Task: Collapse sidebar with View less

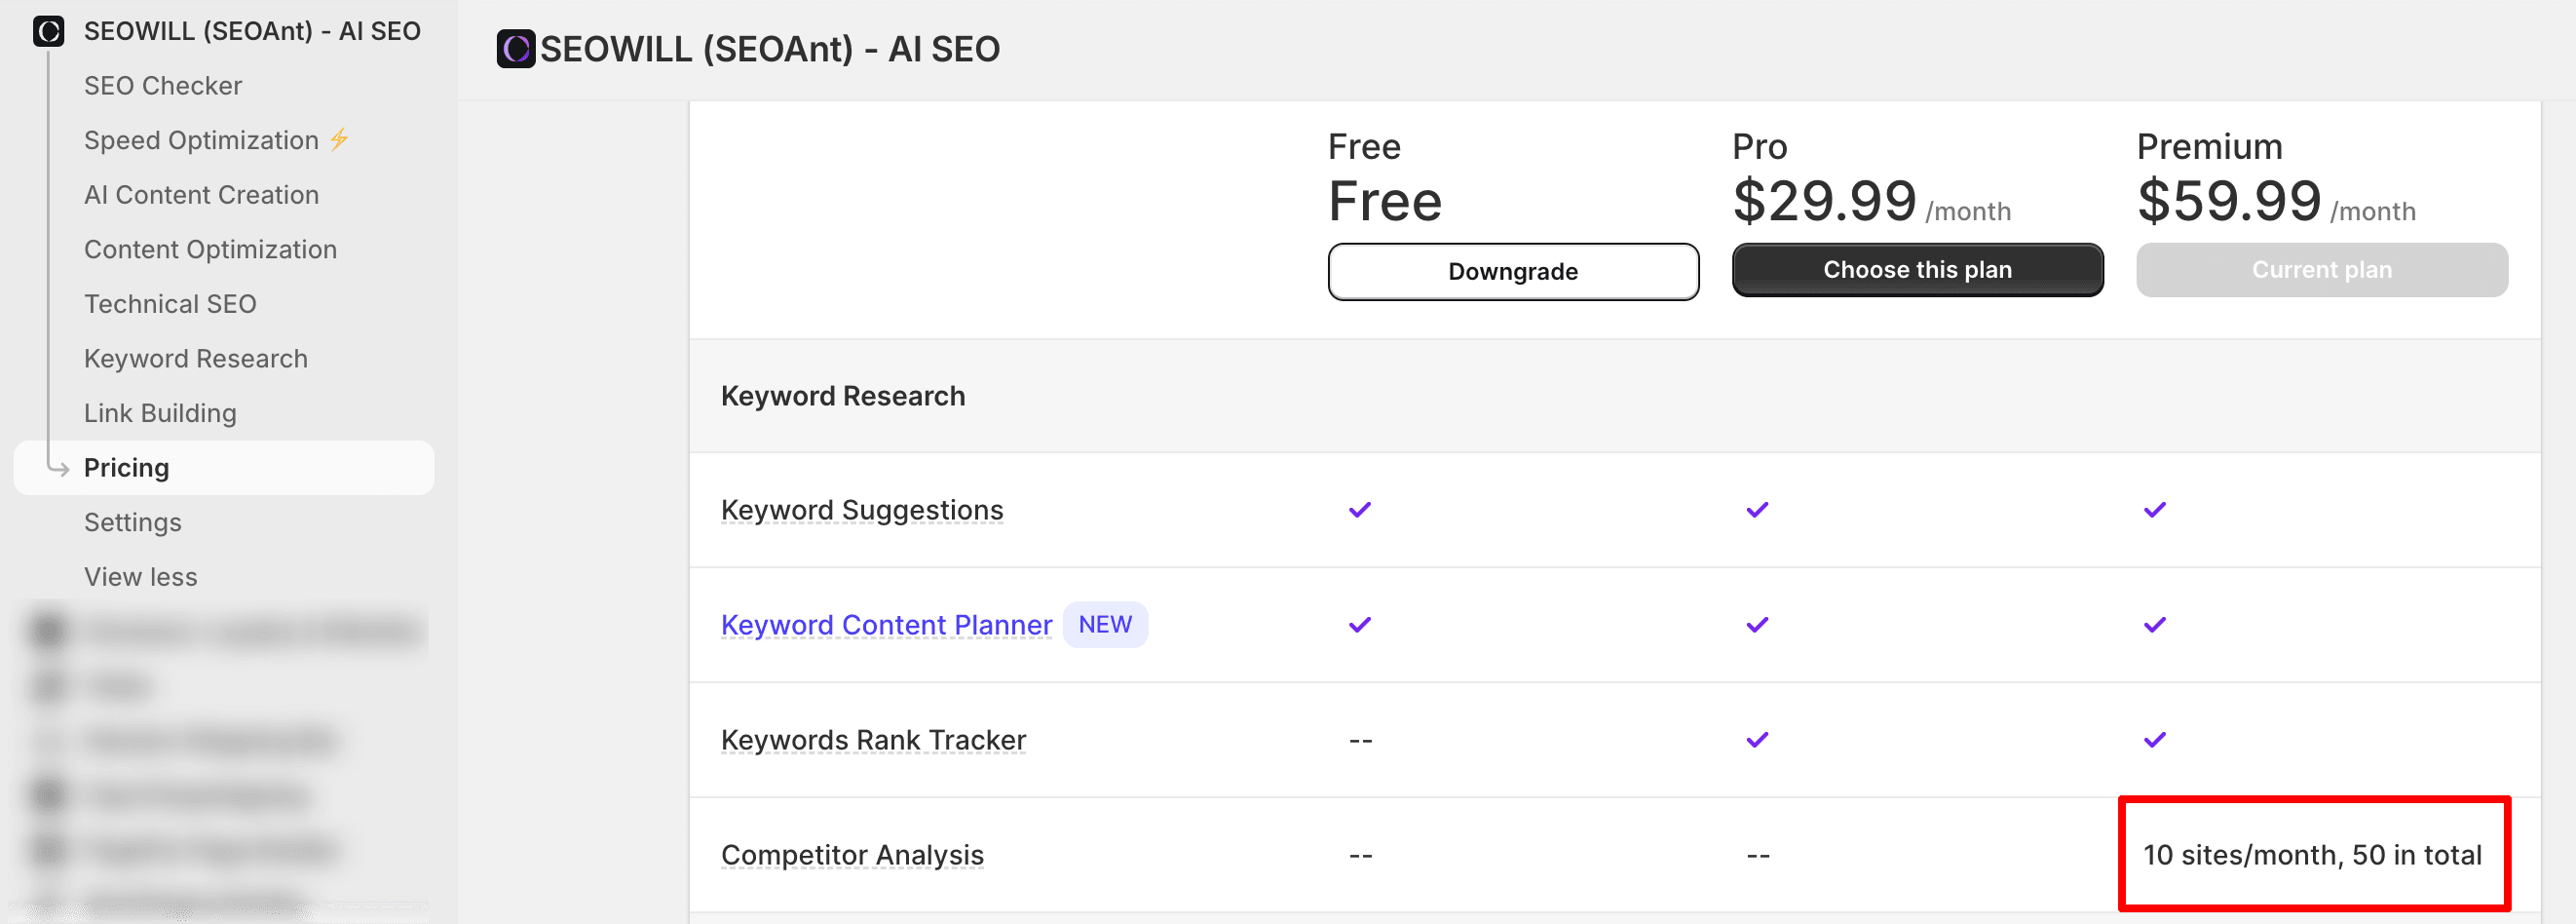Action: [140, 577]
